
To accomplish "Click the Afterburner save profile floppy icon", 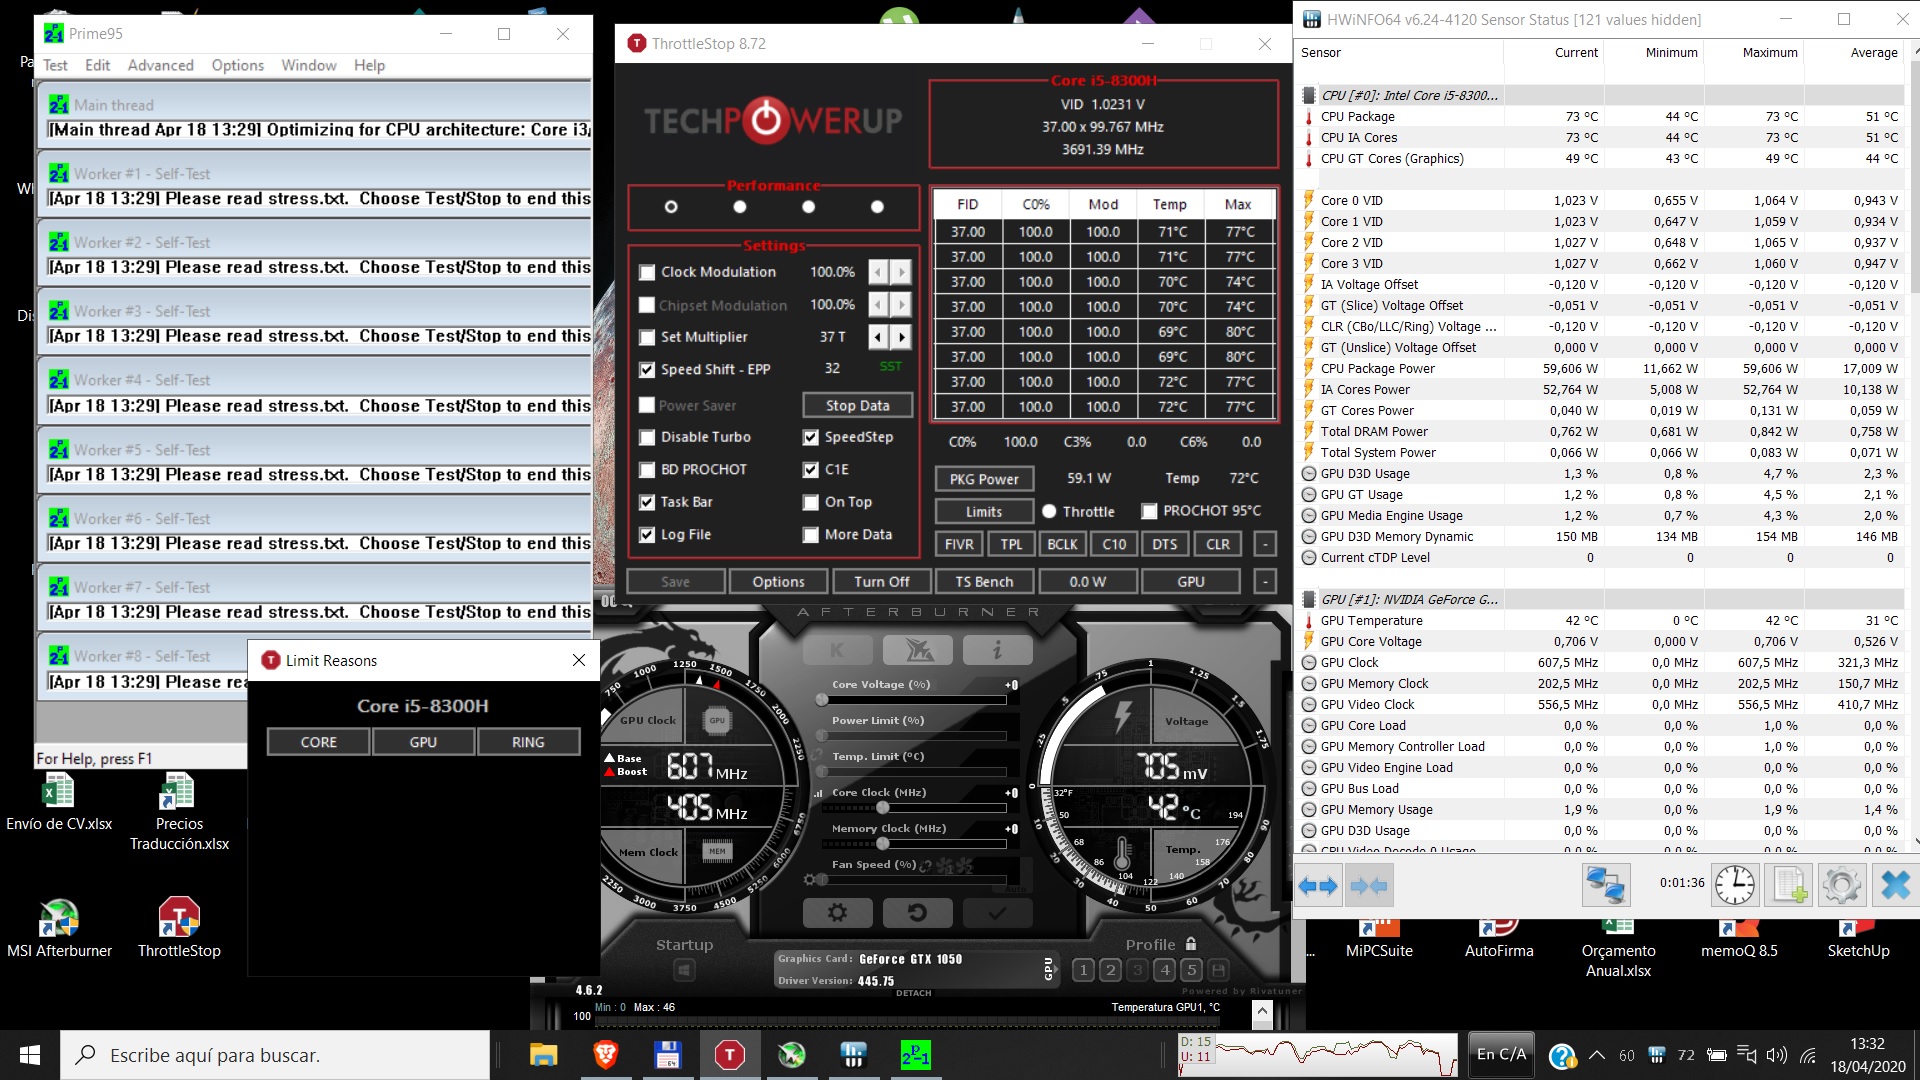I will [x=1218, y=970].
